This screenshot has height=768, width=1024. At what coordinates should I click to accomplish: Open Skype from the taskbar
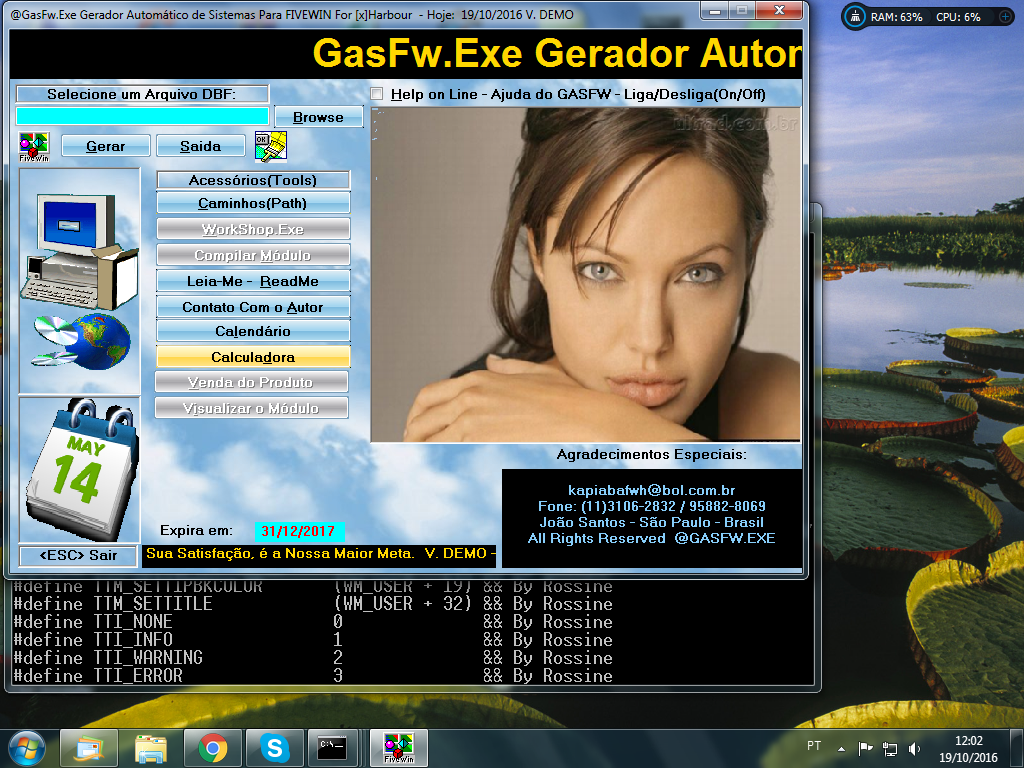[x=275, y=748]
